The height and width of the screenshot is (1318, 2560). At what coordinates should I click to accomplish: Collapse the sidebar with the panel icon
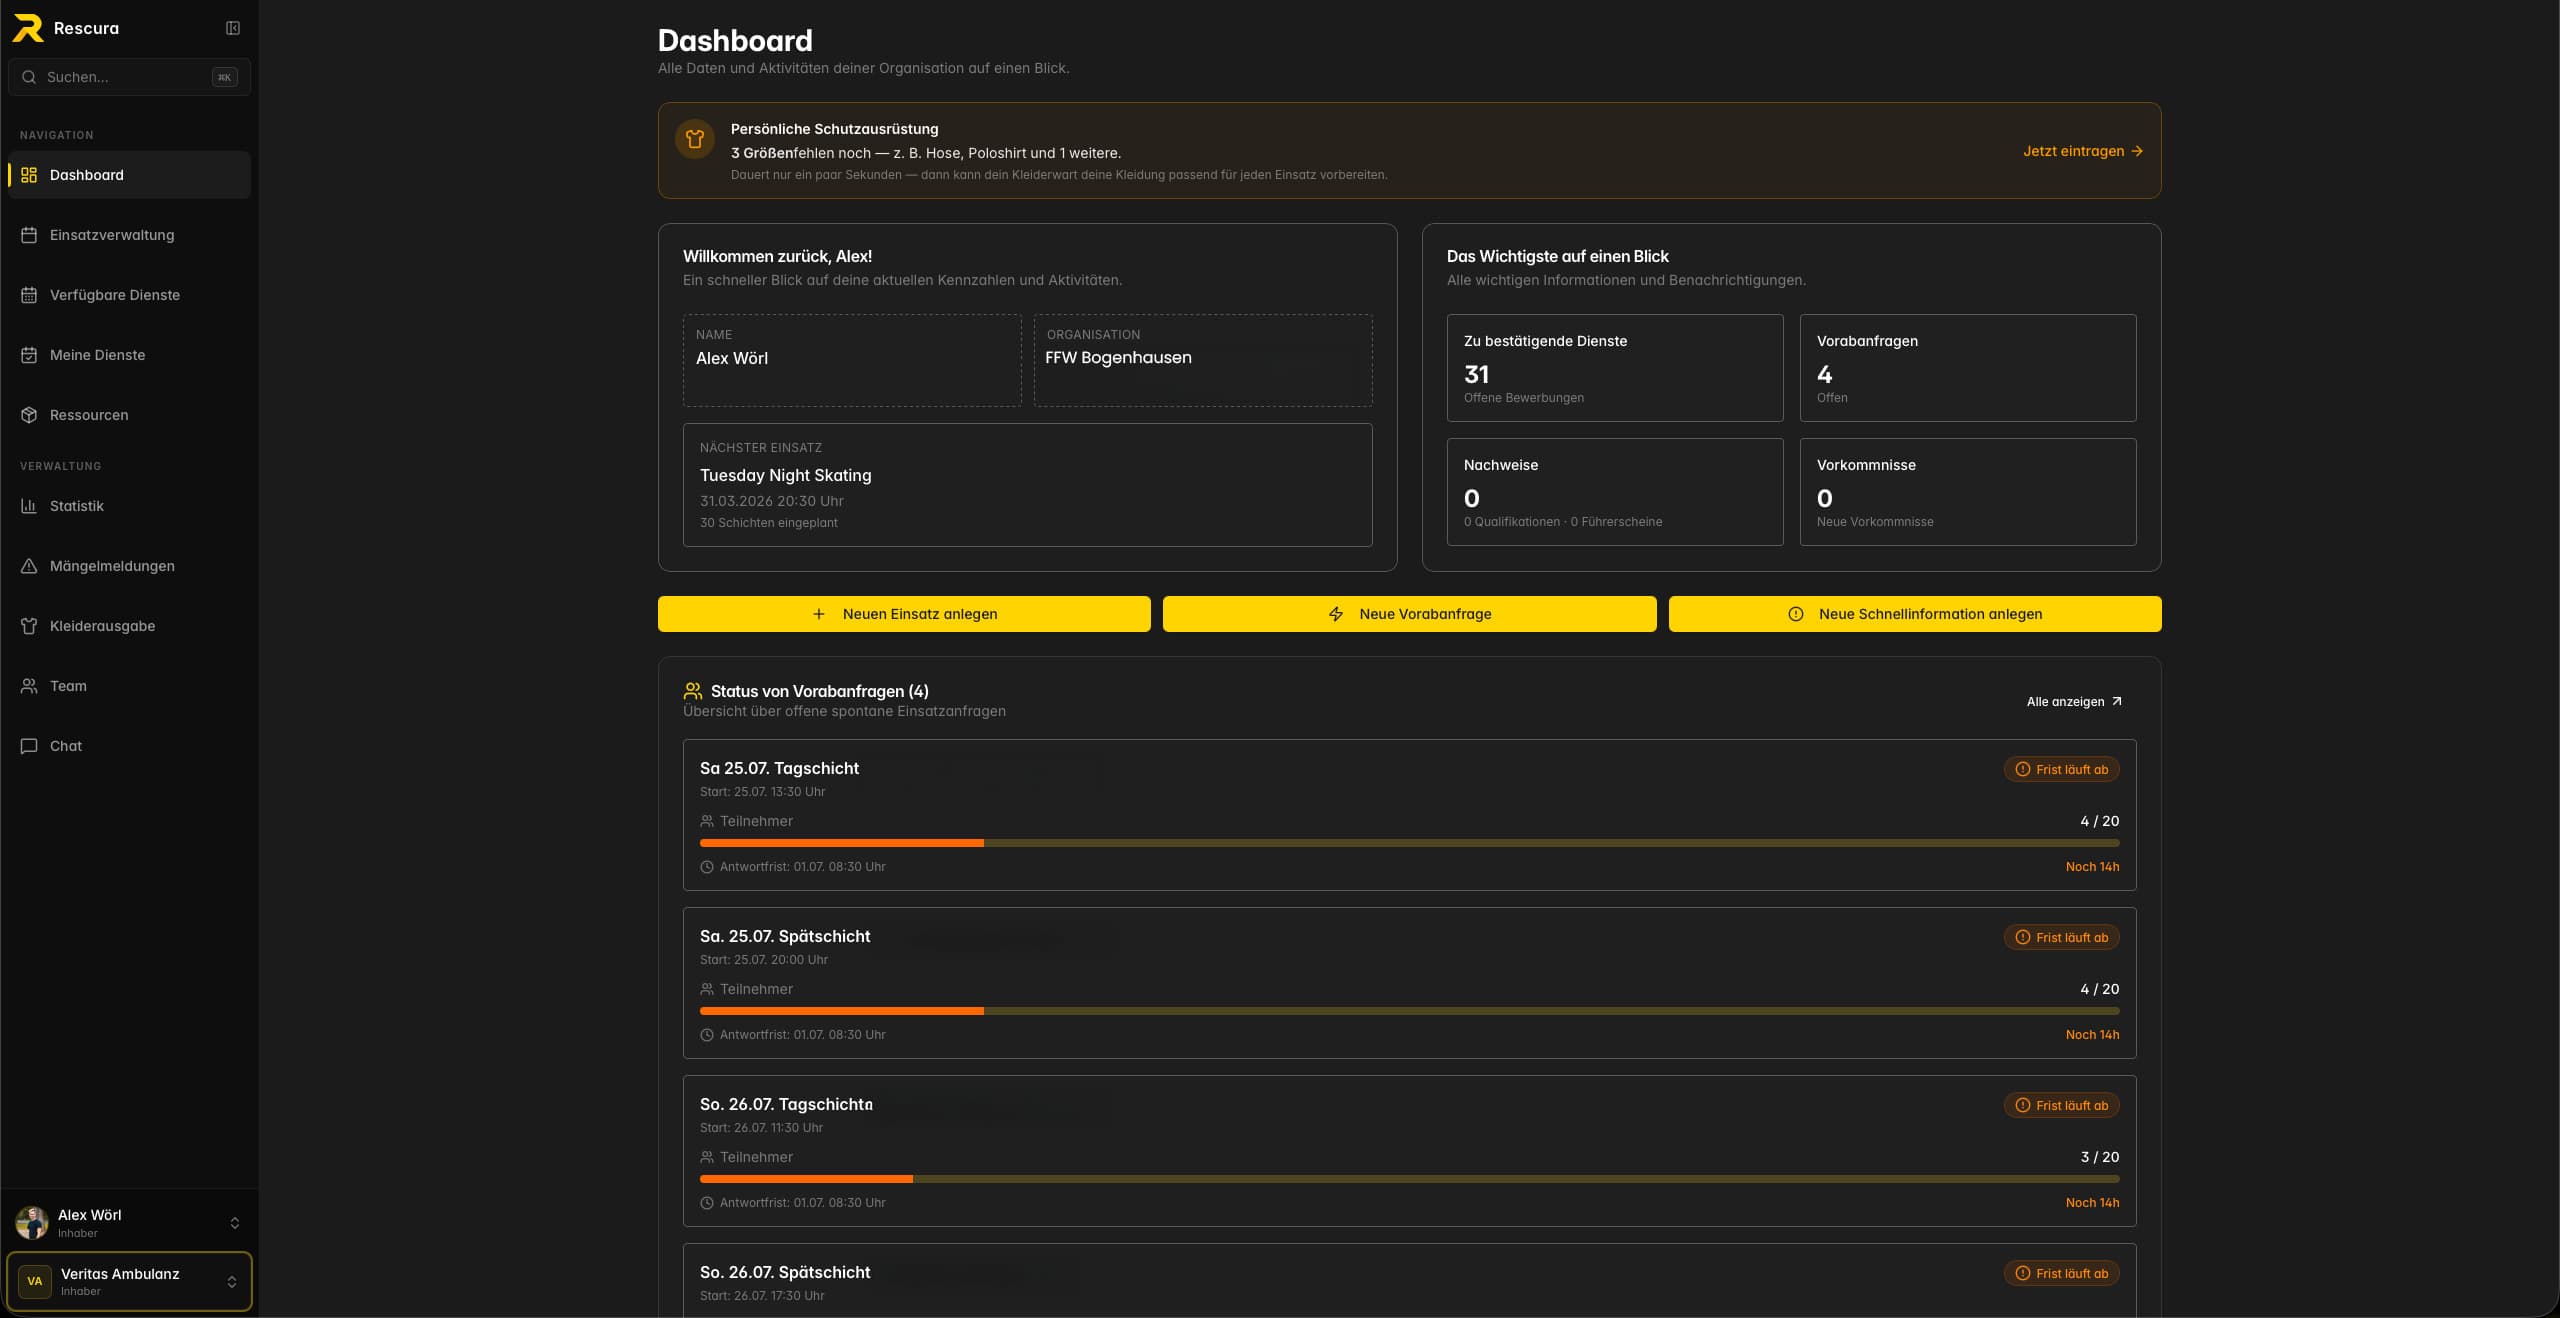click(x=233, y=28)
